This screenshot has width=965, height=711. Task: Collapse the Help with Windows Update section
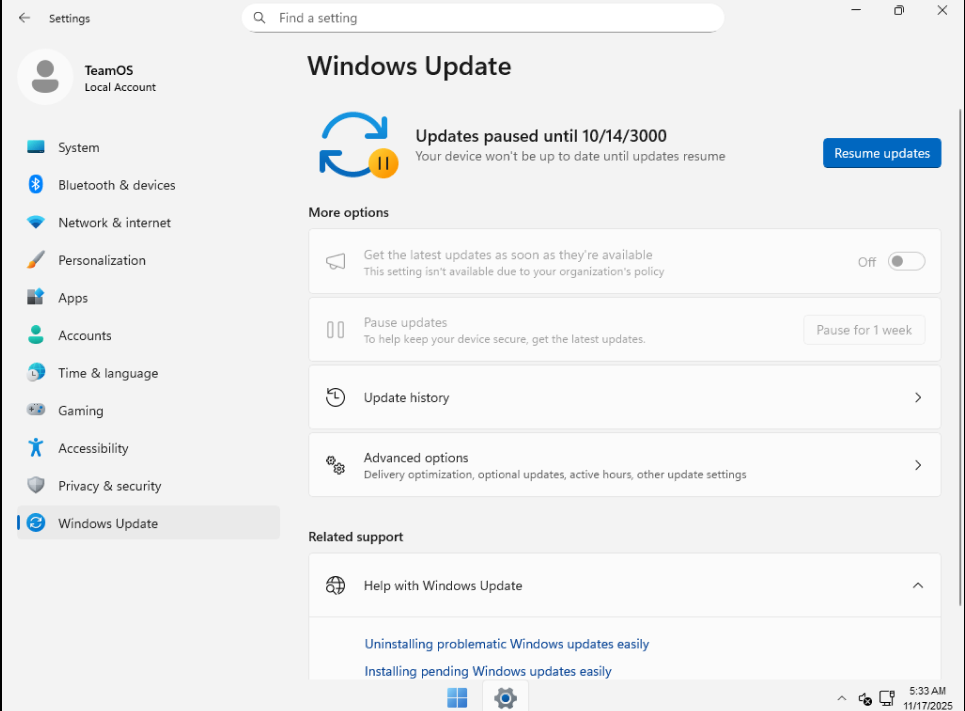(x=918, y=585)
